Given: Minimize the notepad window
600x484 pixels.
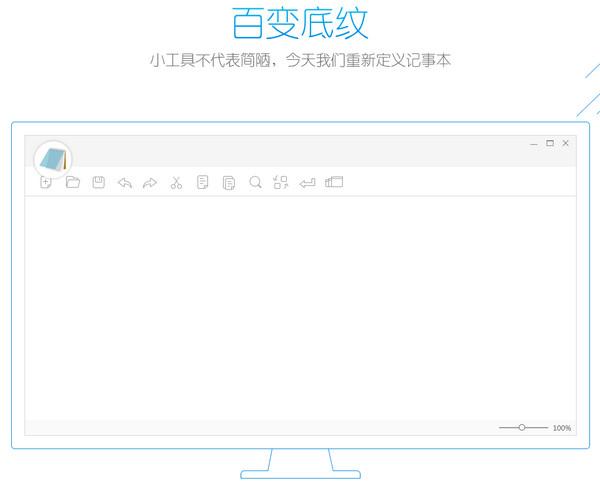Looking at the screenshot, I should click(x=534, y=144).
